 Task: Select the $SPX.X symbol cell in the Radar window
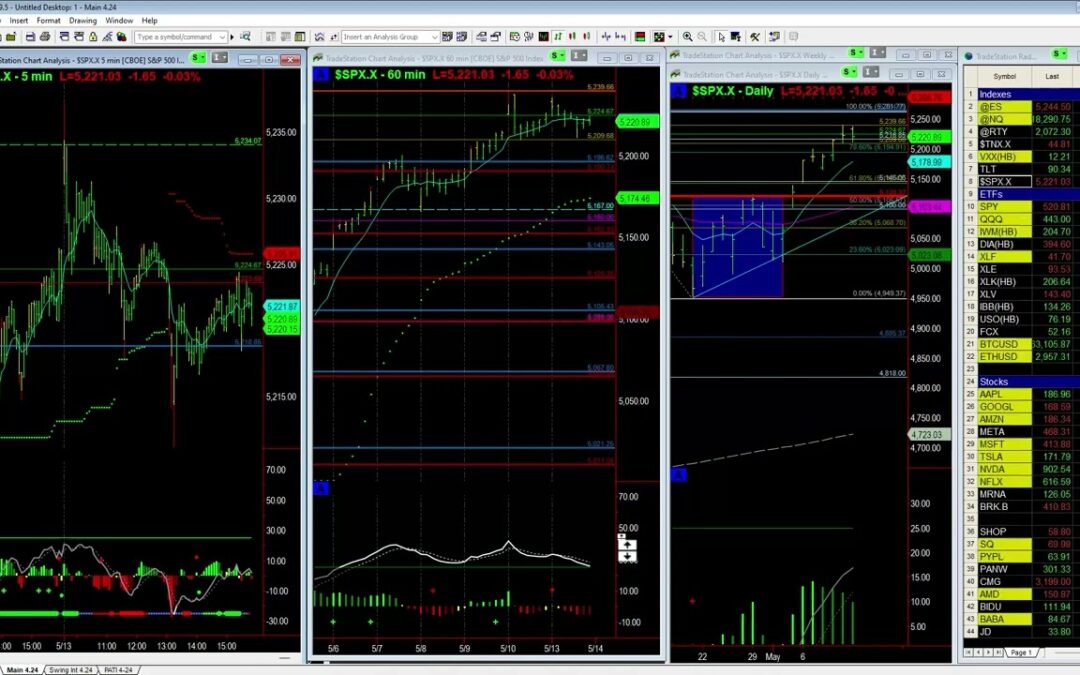point(1004,182)
